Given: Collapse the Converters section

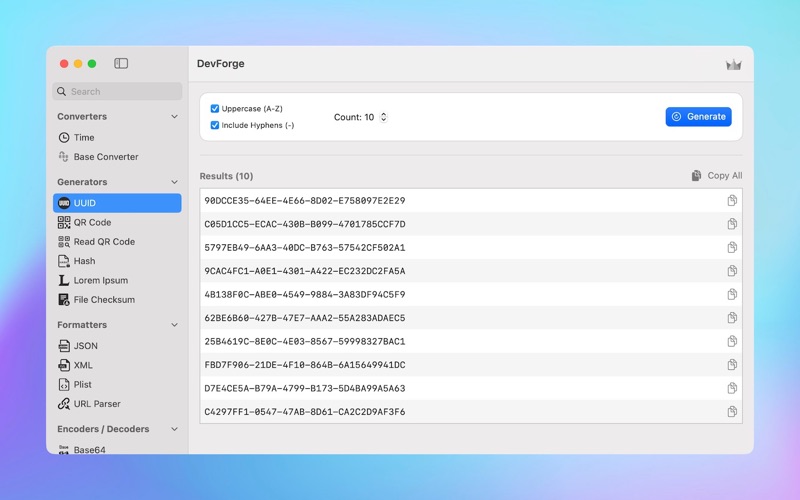Looking at the screenshot, I should tap(174, 116).
